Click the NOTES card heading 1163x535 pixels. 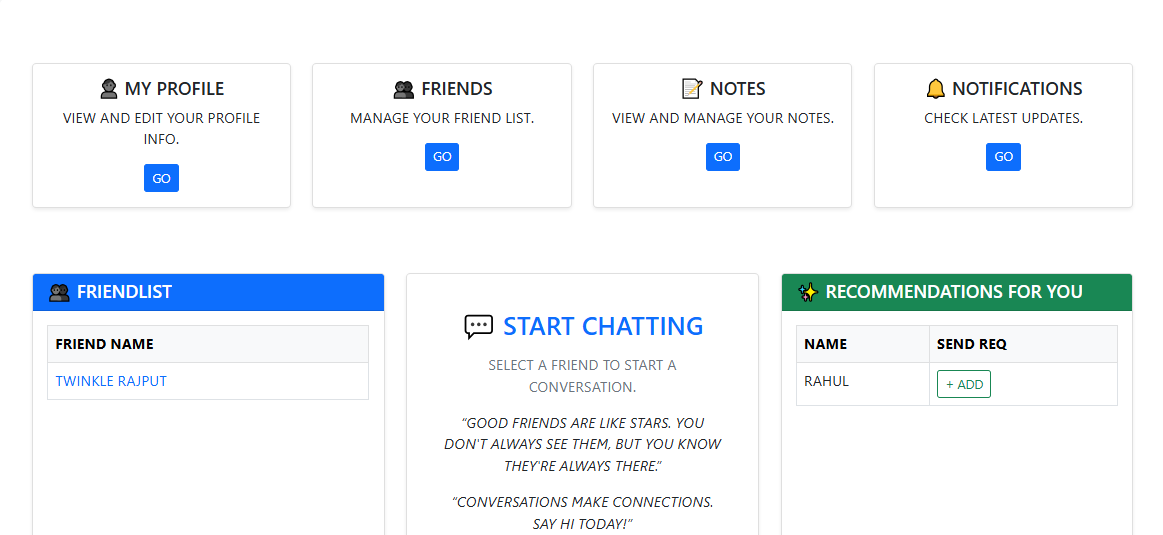click(x=737, y=89)
